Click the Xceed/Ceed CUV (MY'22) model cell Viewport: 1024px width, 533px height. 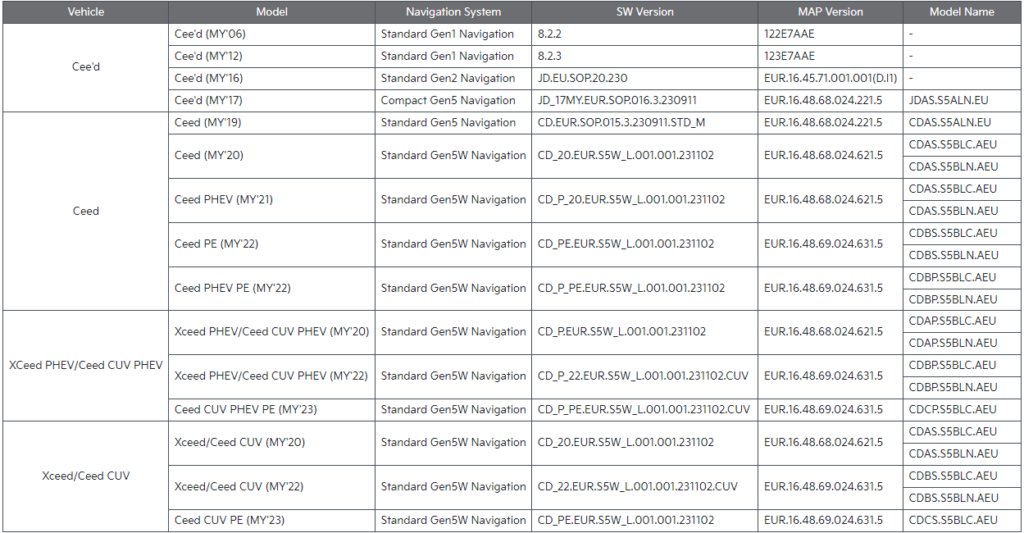[x=272, y=487]
